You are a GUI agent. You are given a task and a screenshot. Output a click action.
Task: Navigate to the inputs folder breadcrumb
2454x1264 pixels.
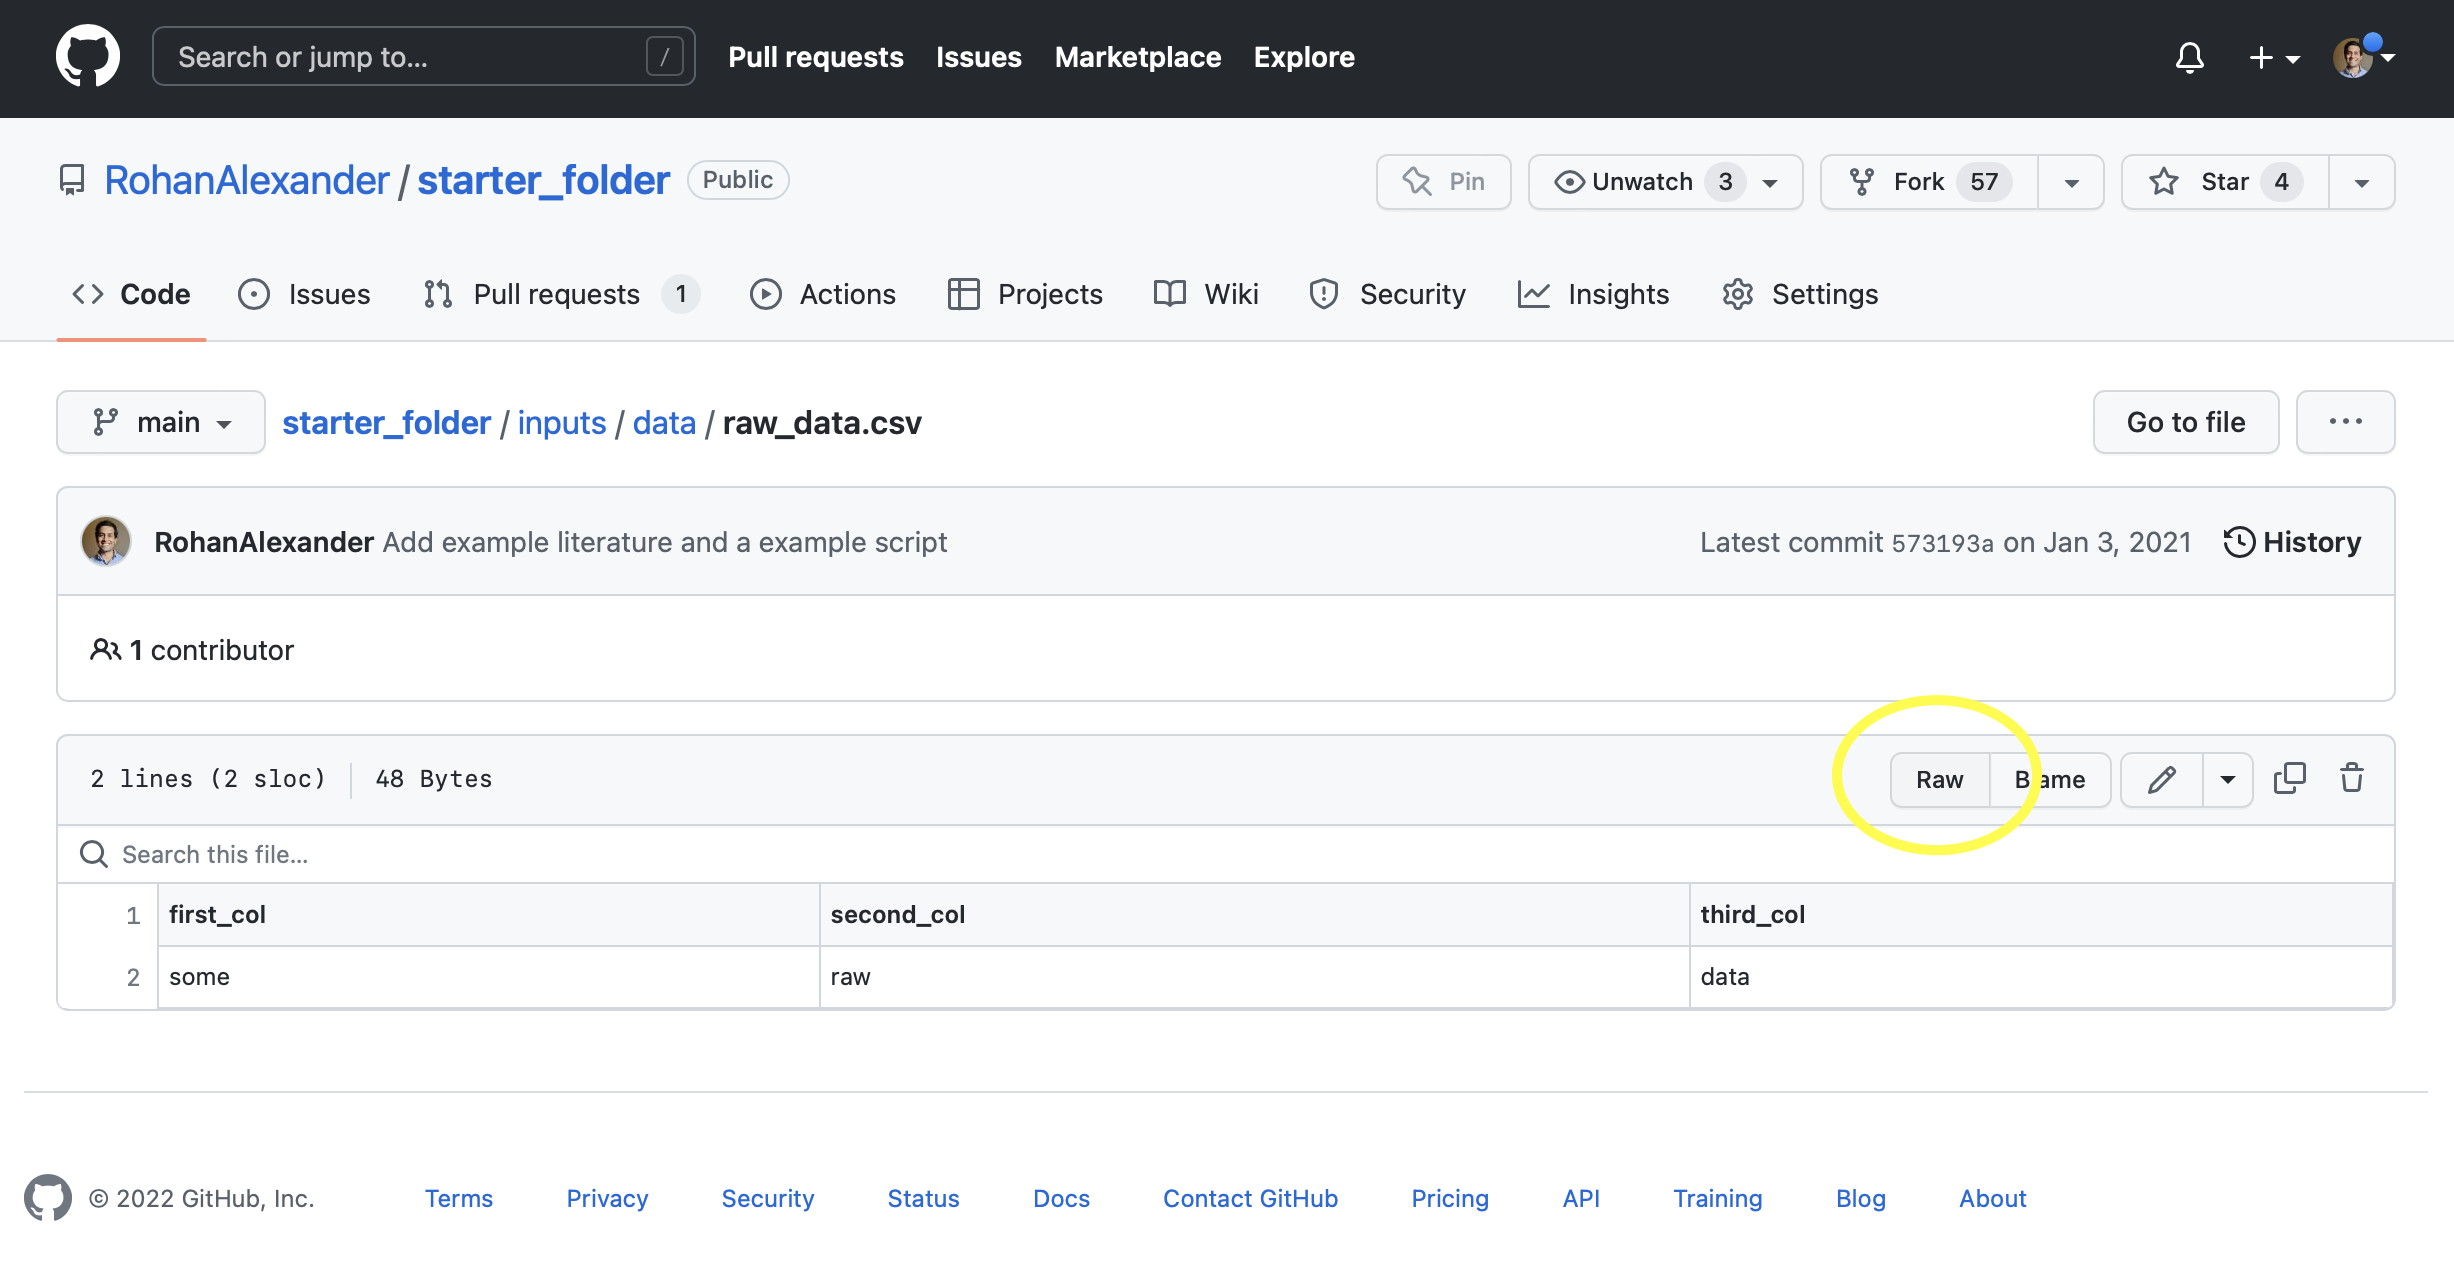point(561,422)
